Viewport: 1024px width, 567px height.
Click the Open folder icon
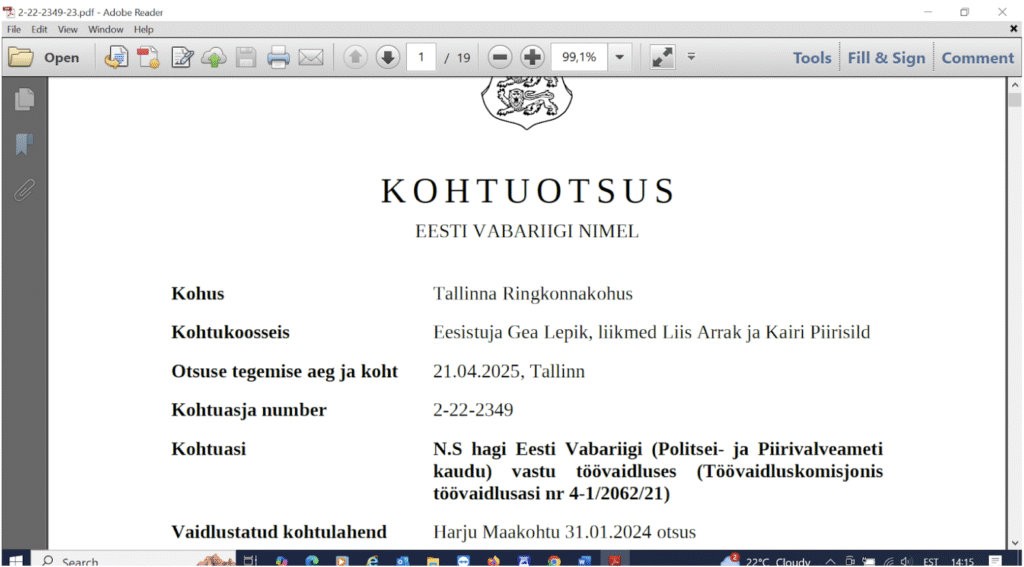(21, 57)
